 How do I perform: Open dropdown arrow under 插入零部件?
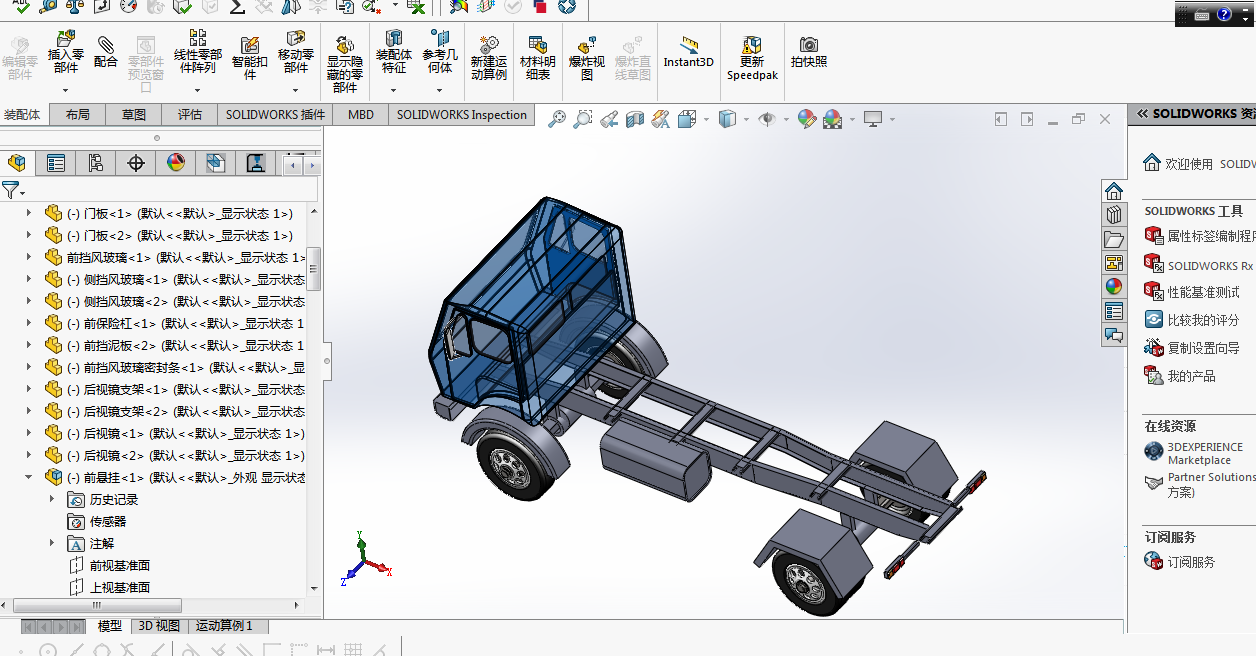click(66, 89)
